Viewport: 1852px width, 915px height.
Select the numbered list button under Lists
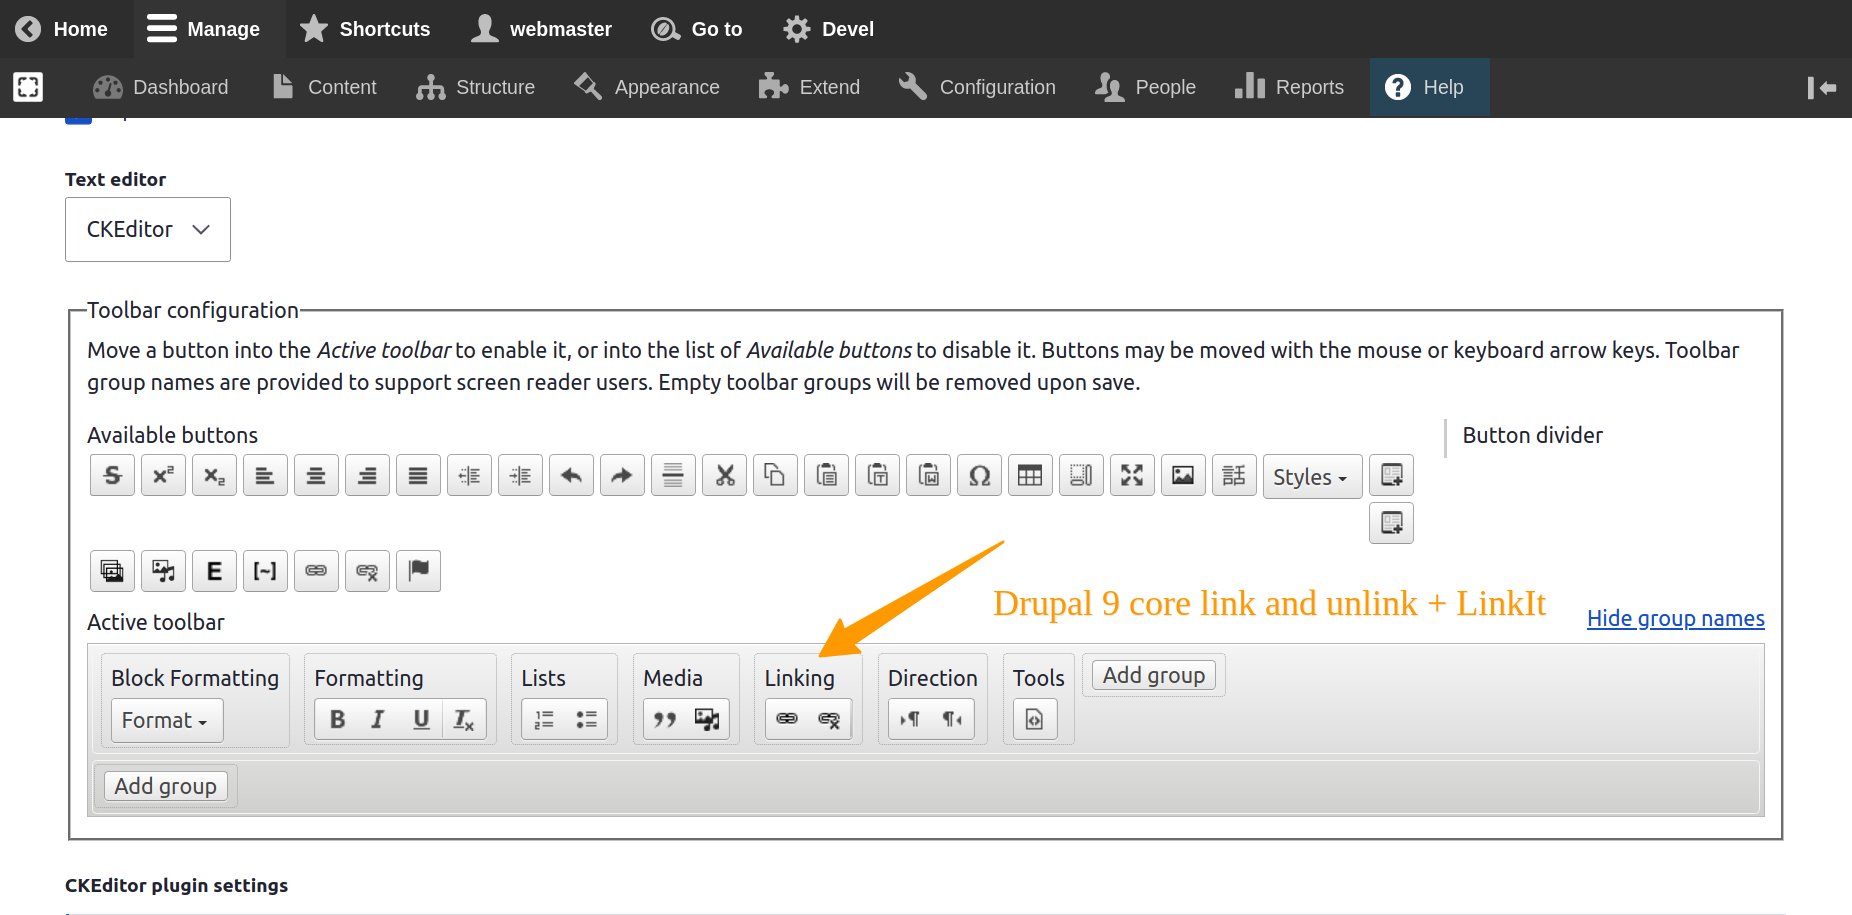pos(543,718)
